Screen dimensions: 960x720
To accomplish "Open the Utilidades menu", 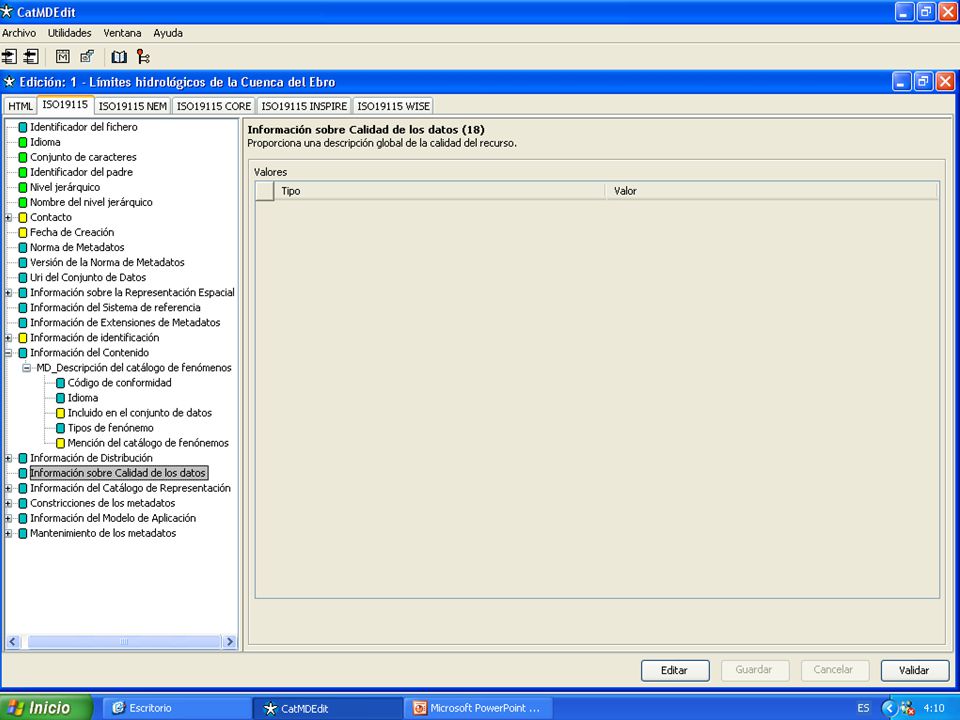I will click(x=70, y=33).
